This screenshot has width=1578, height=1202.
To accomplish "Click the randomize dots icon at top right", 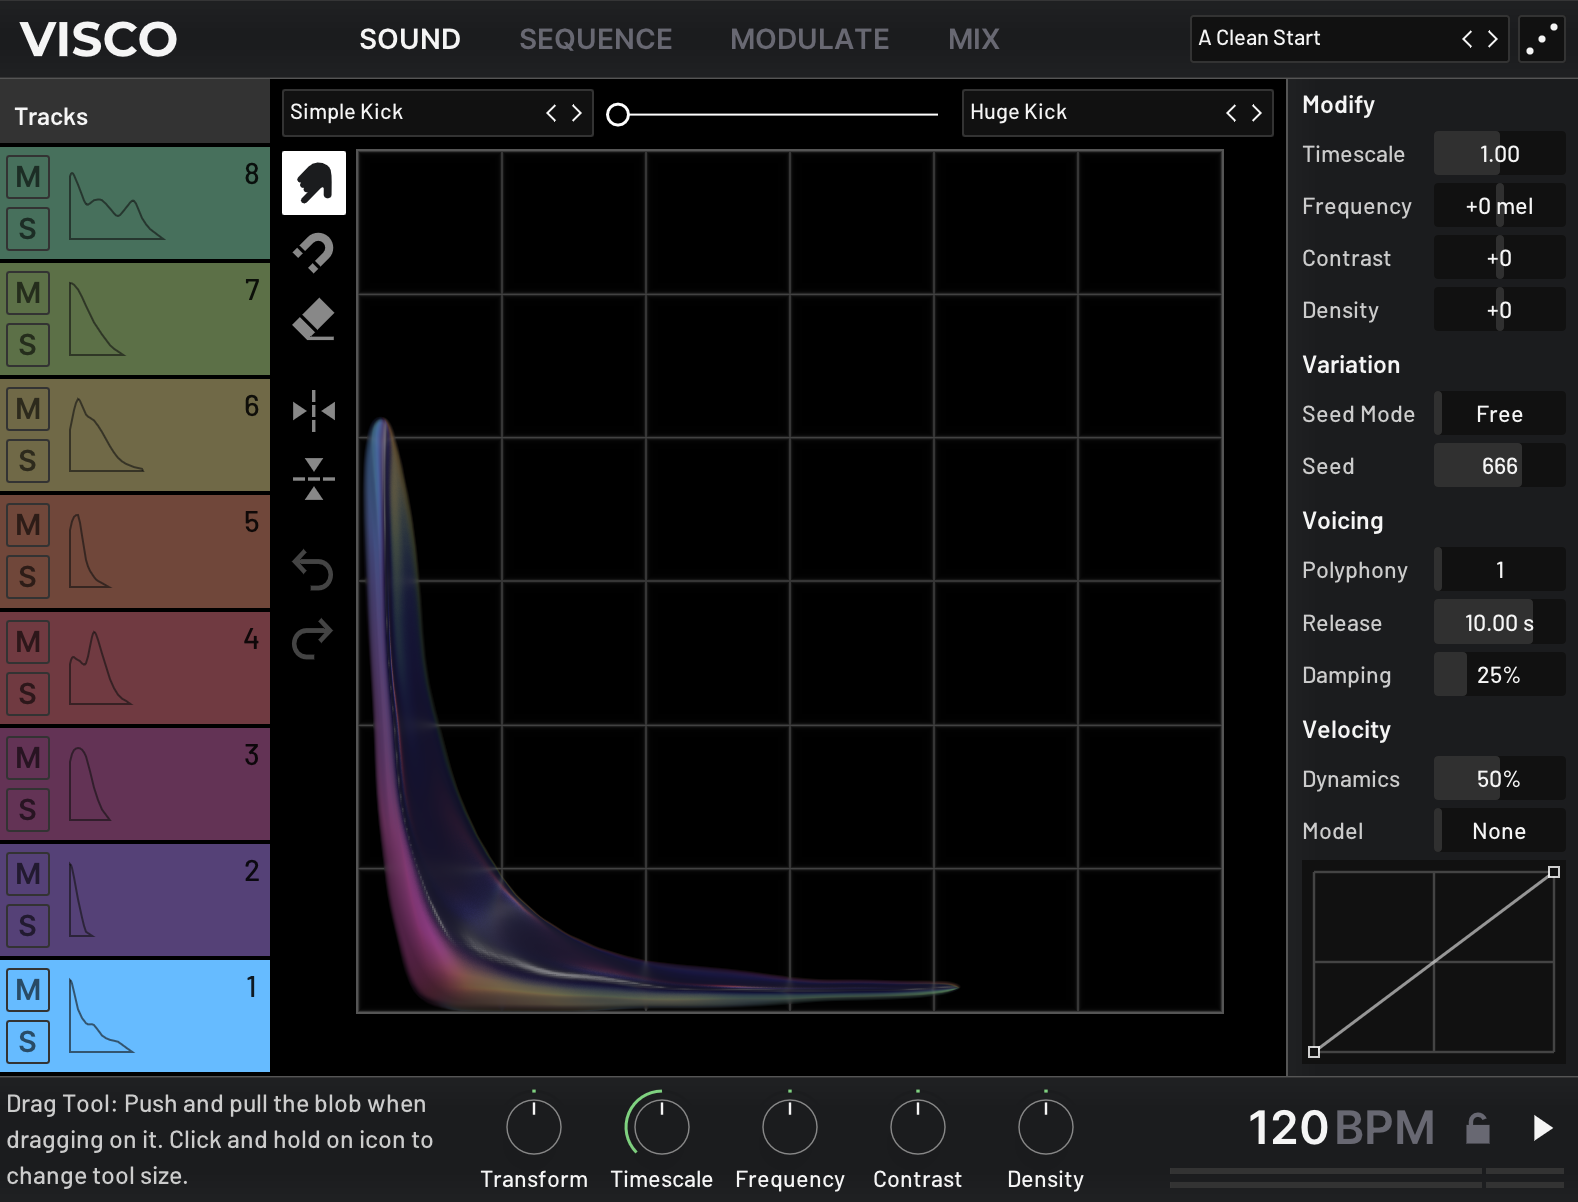I will [1541, 40].
